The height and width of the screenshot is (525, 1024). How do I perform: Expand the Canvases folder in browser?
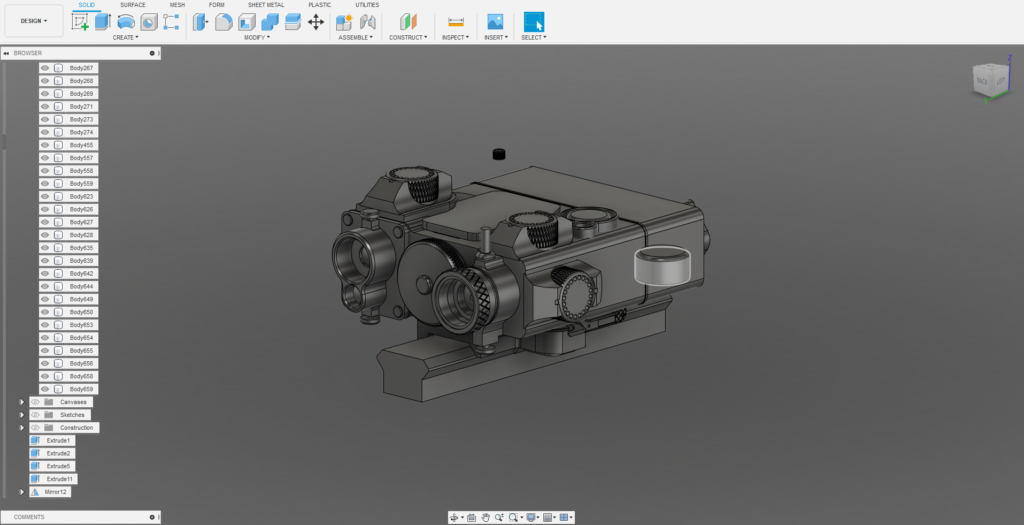click(21, 402)
